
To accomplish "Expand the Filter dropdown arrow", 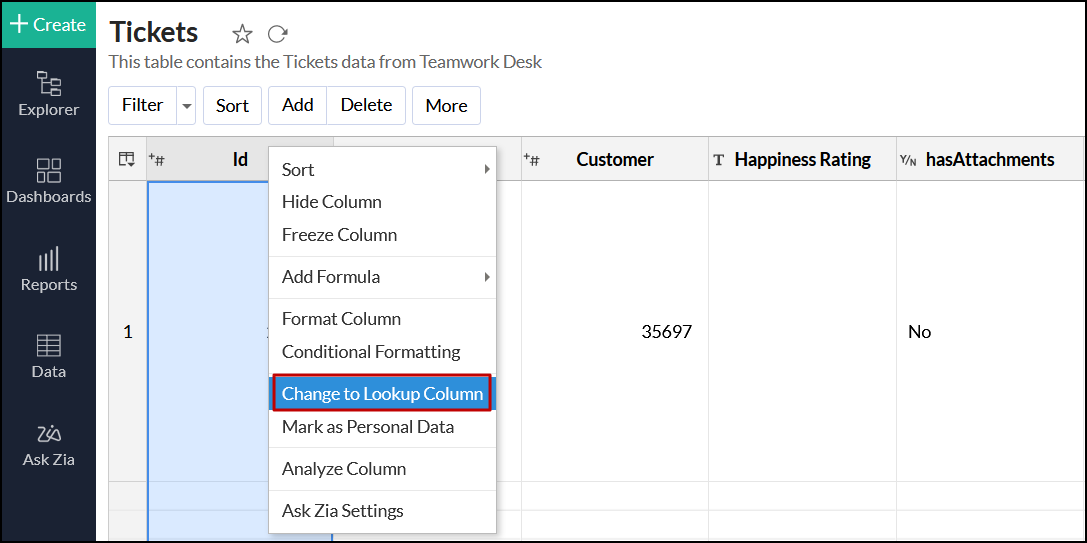I will (x=186, y=106).
